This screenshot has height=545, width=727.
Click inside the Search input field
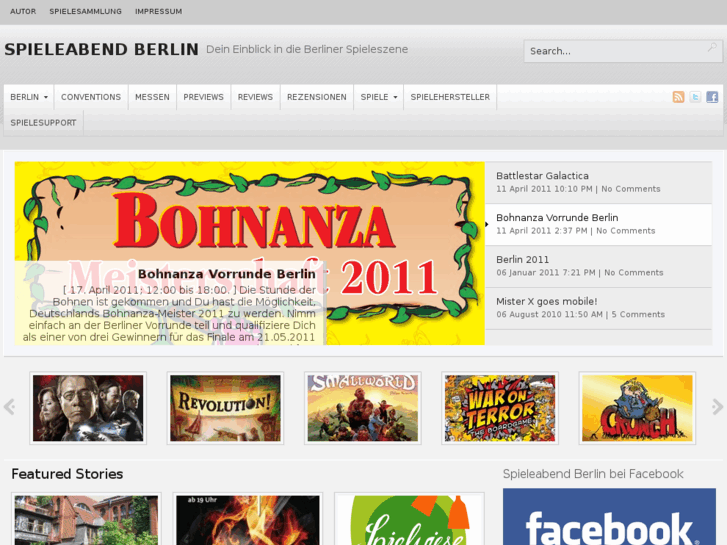pos(623,51)
